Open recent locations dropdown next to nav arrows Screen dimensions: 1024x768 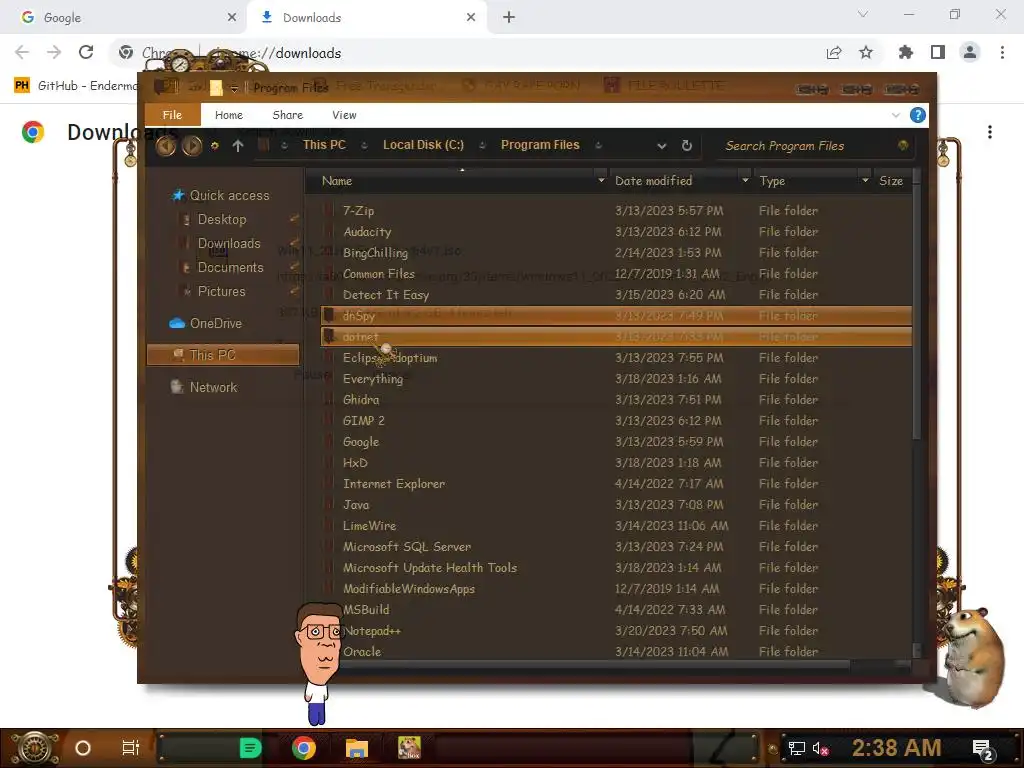(x=214, y=146)
